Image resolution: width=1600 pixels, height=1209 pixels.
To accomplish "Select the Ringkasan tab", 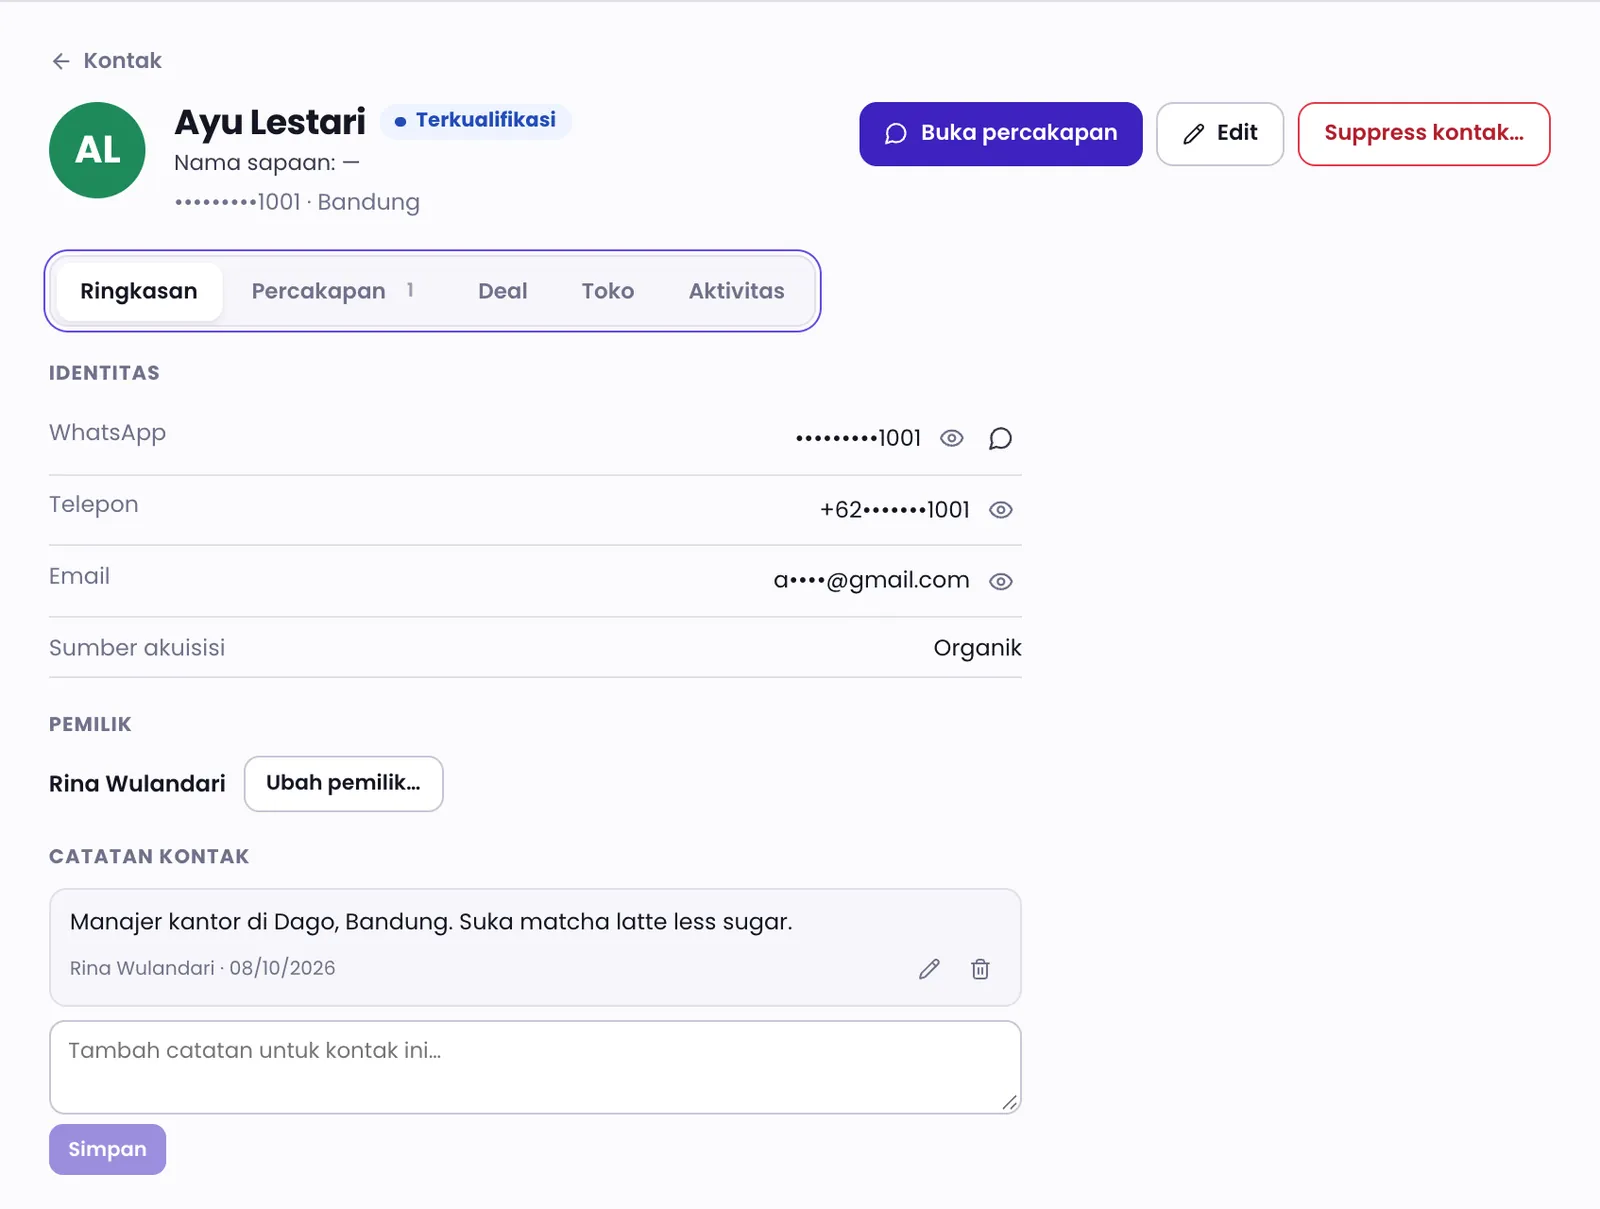I will point(139,291).
